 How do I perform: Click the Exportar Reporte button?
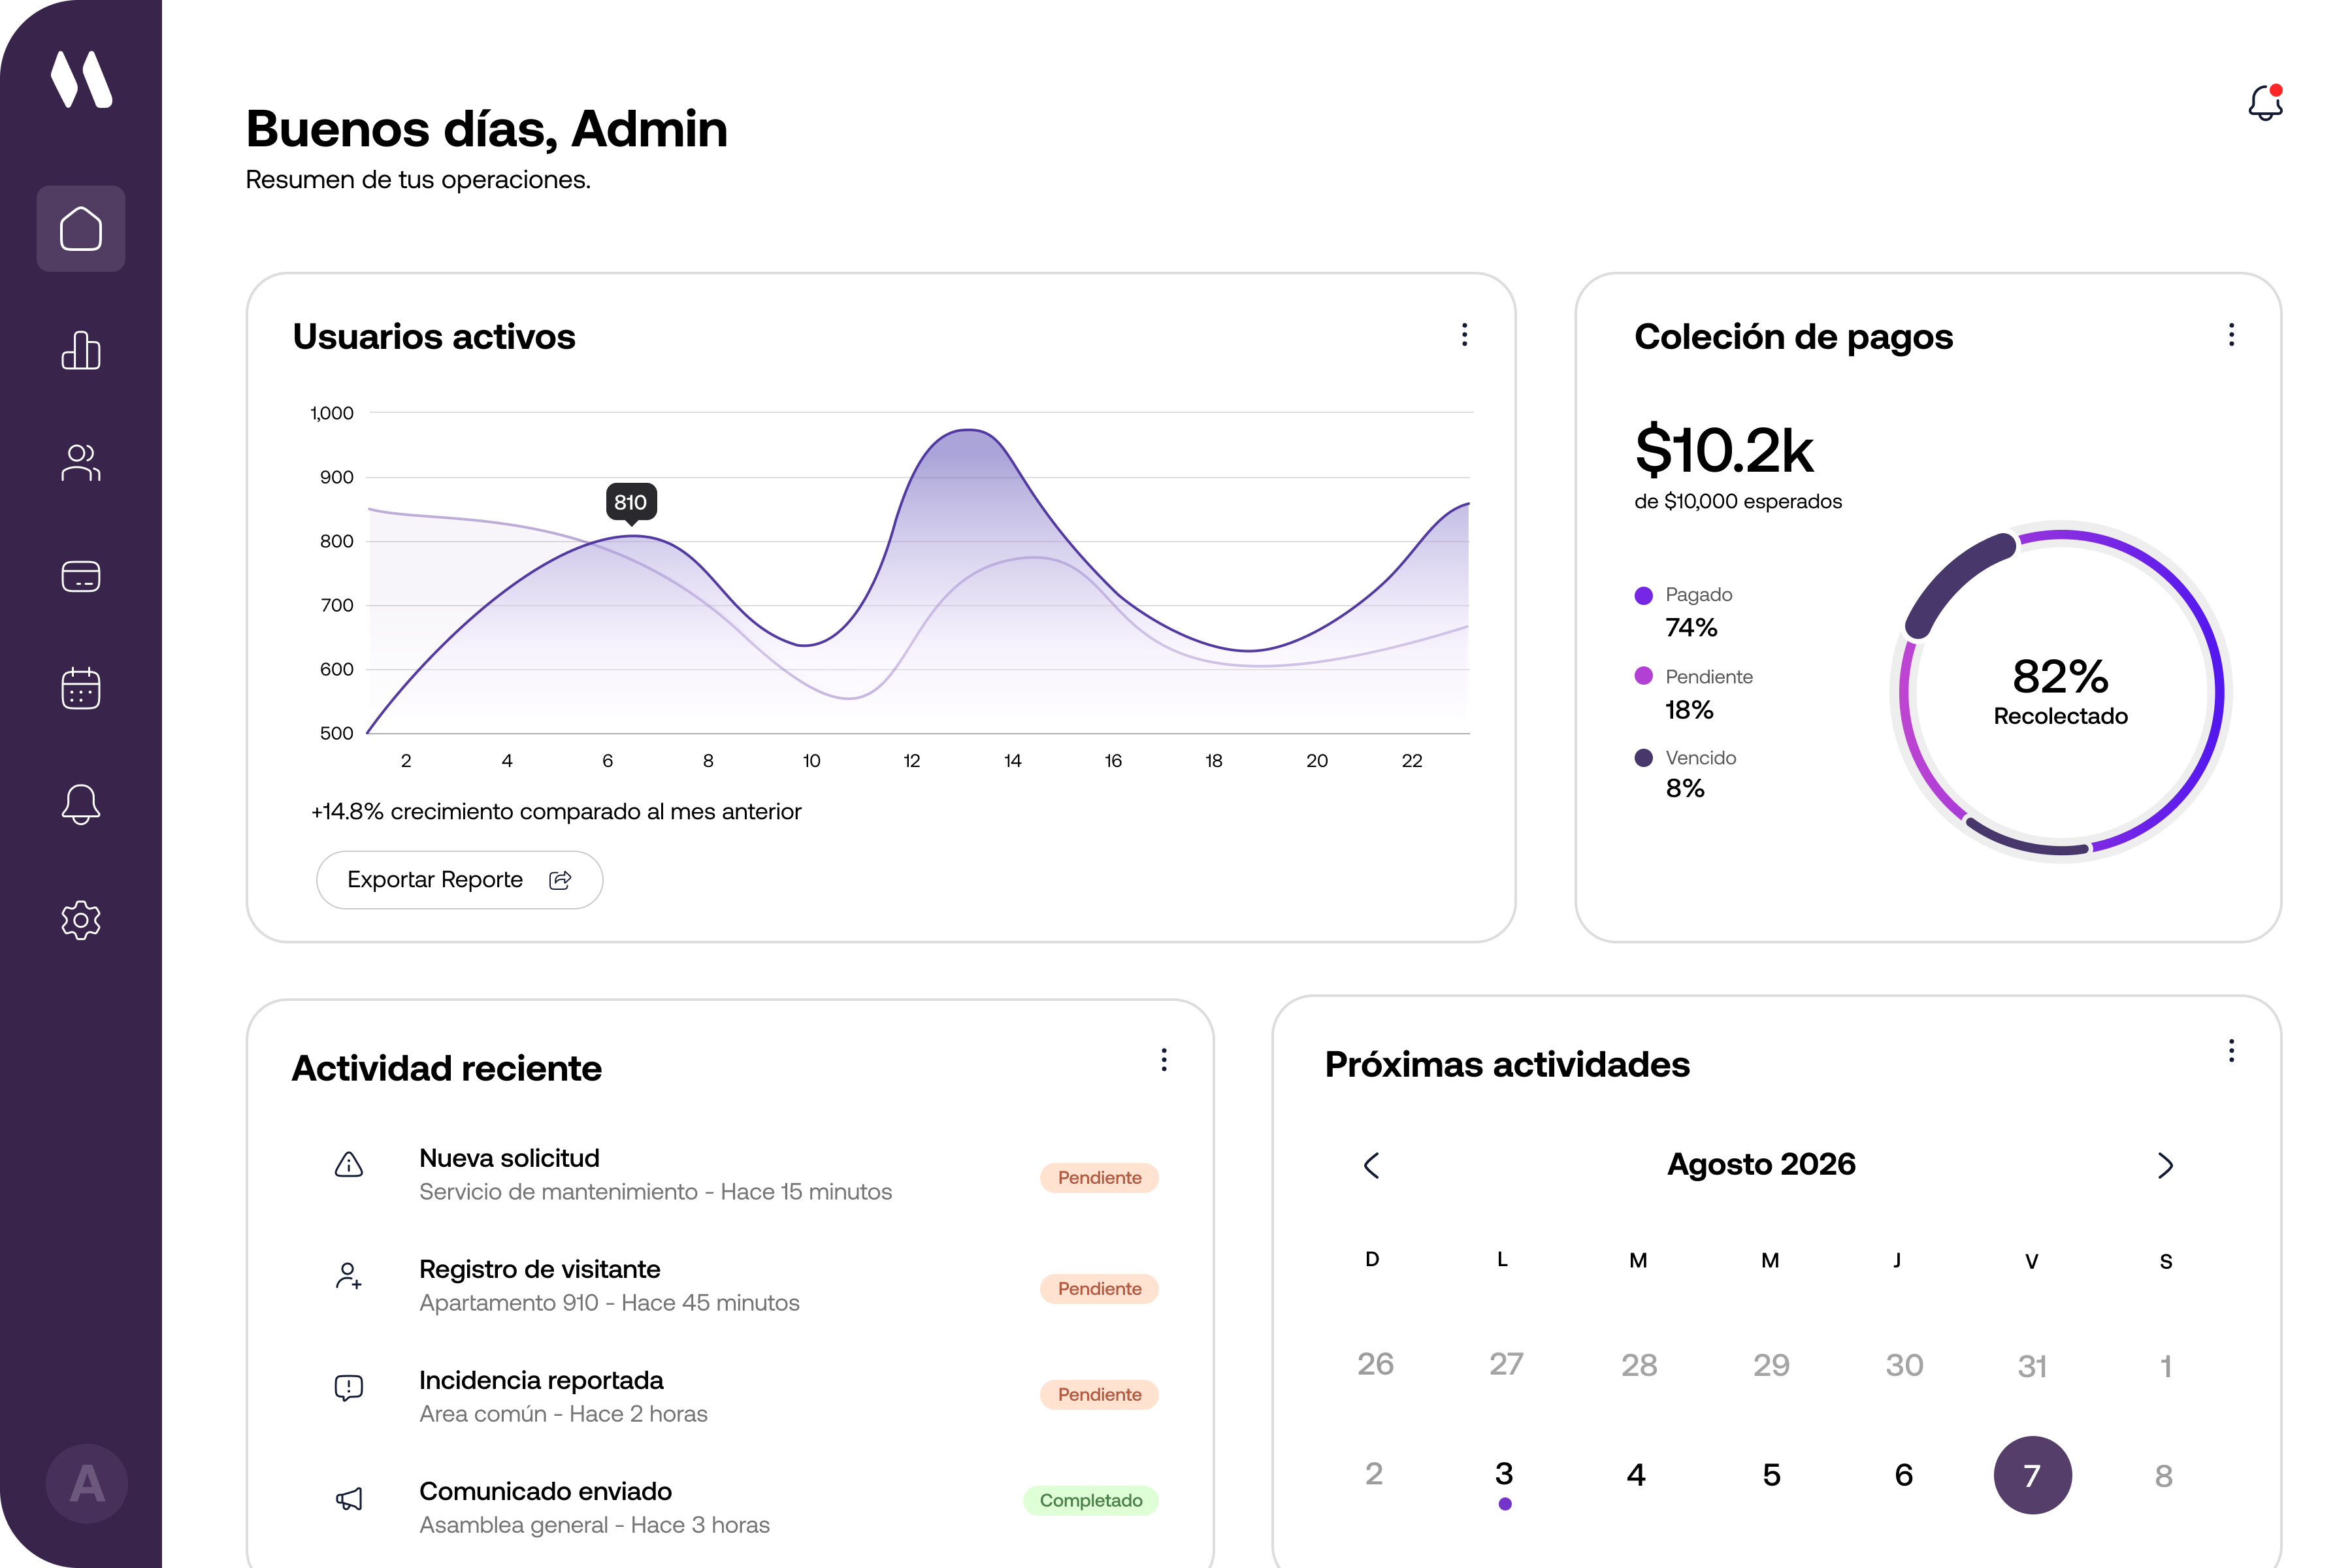[x=460, y=880]
